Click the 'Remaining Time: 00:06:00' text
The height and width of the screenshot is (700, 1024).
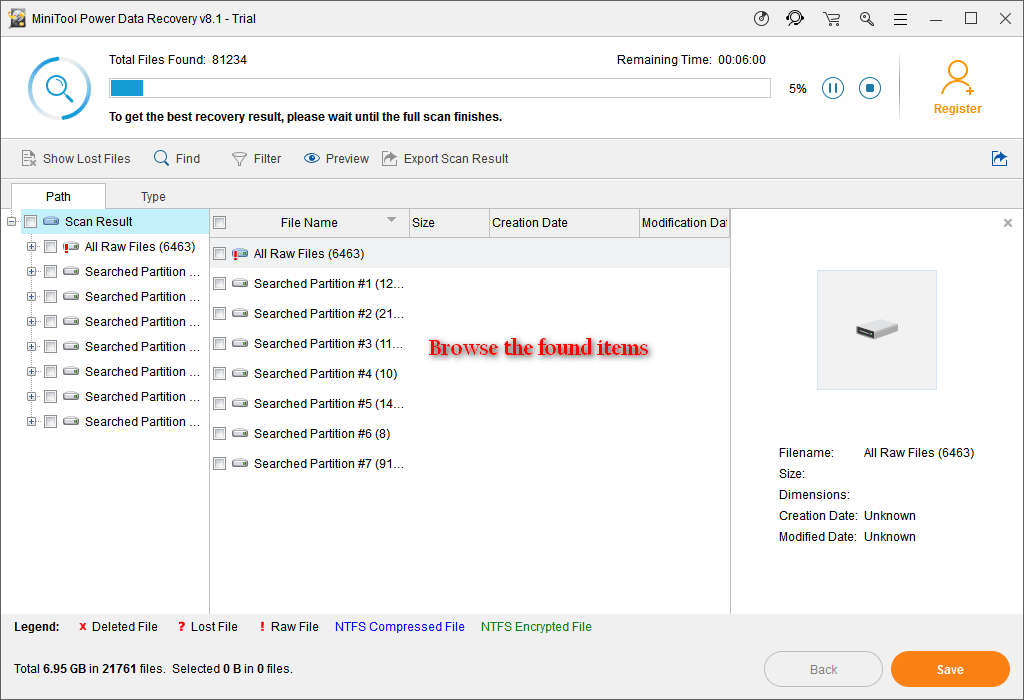click(x=691, y=60)
